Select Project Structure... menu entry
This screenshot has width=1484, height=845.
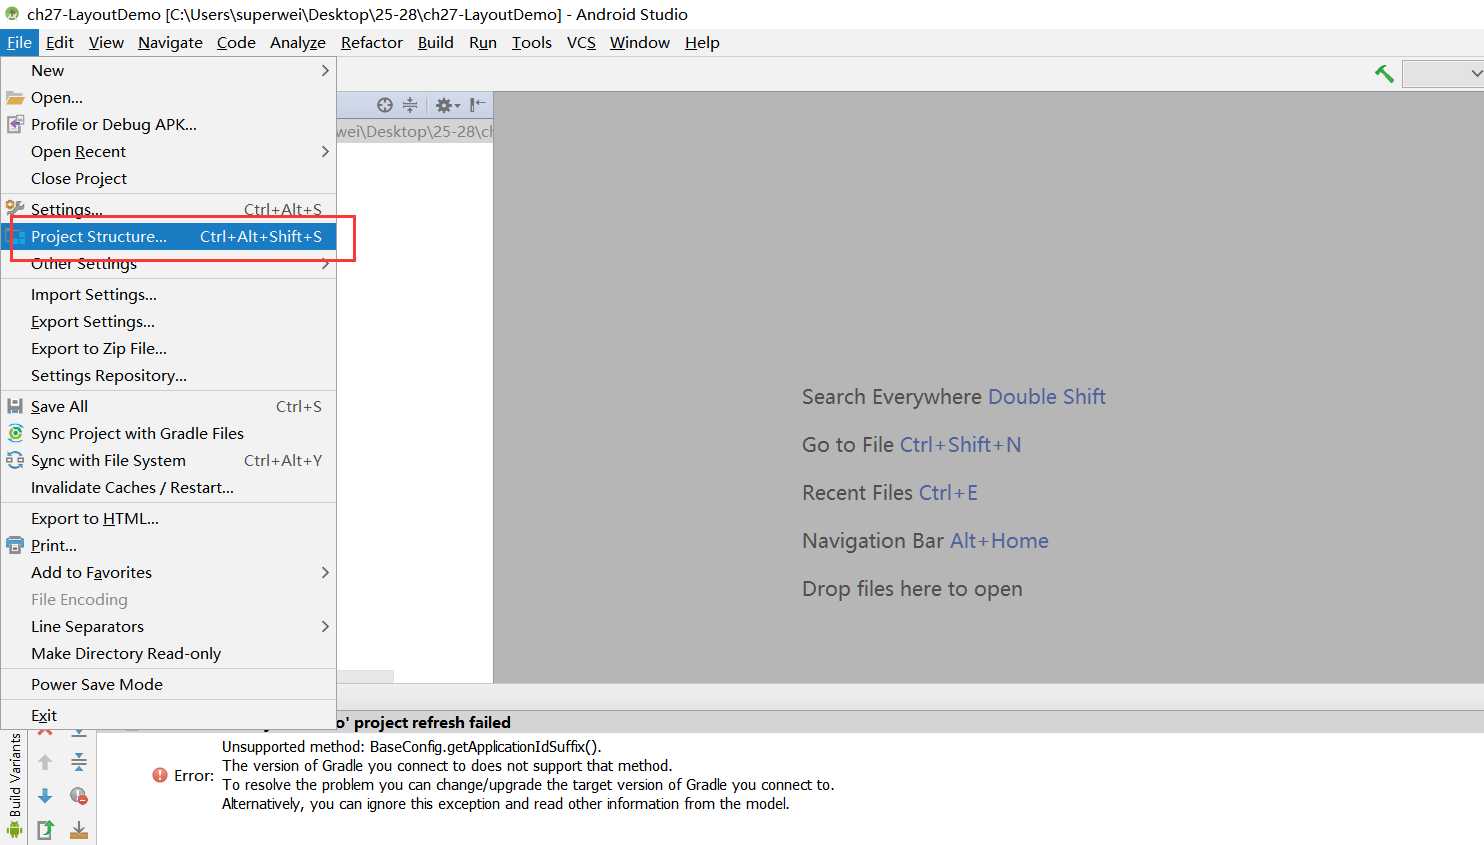tap(168, 236)
